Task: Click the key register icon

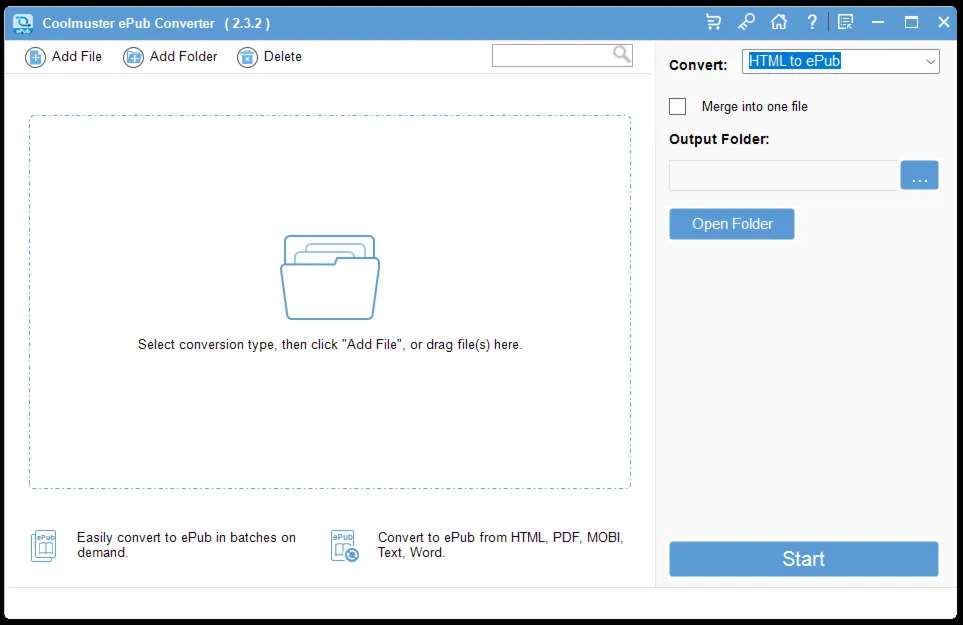Action: tap(746, 23)
